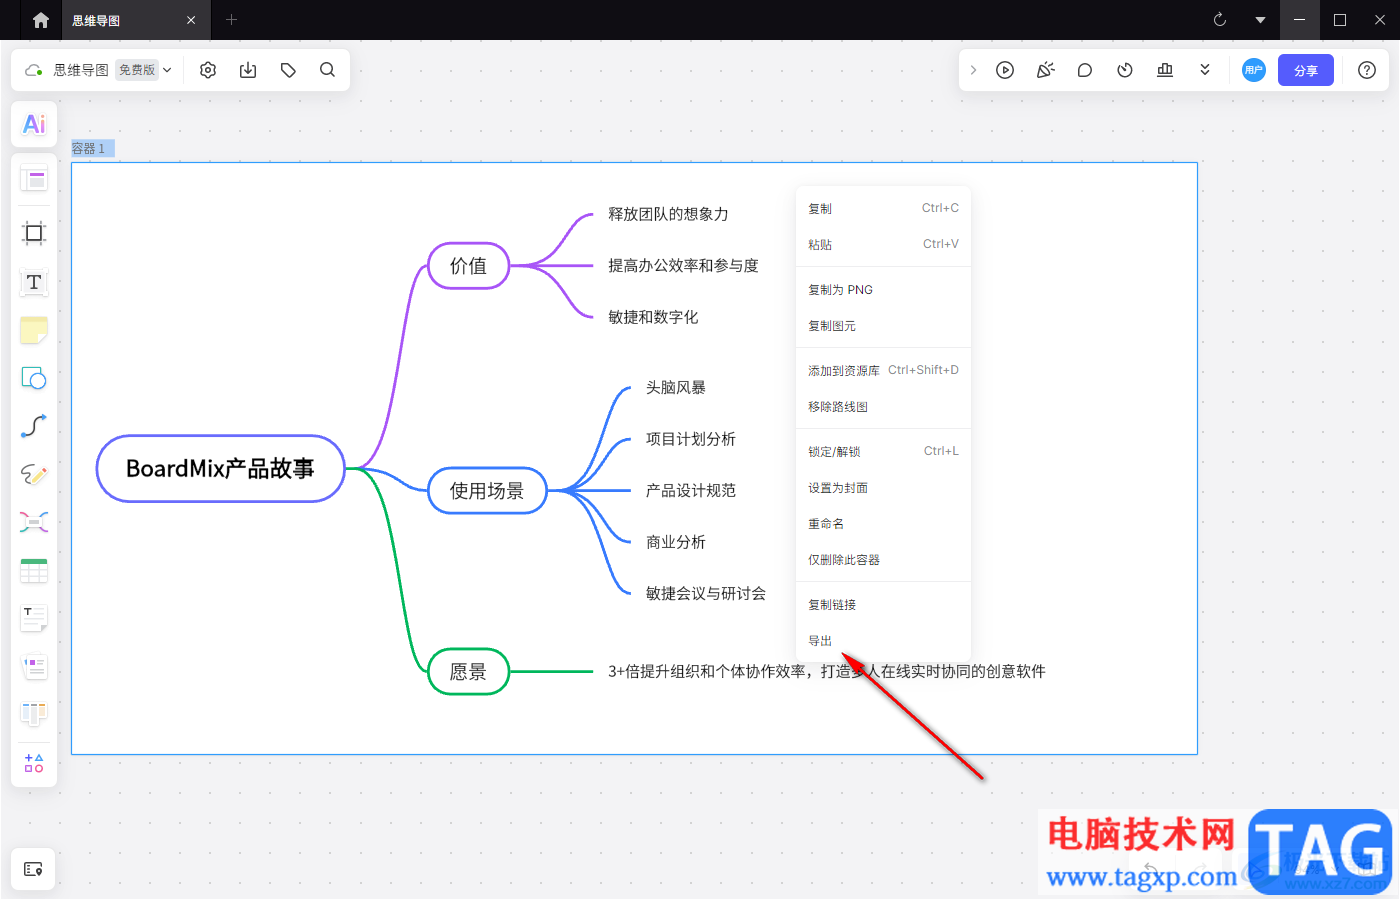Close the 思维导图 tab
The width and height of the screenshot is (1400, 900).
click(191, 20)
